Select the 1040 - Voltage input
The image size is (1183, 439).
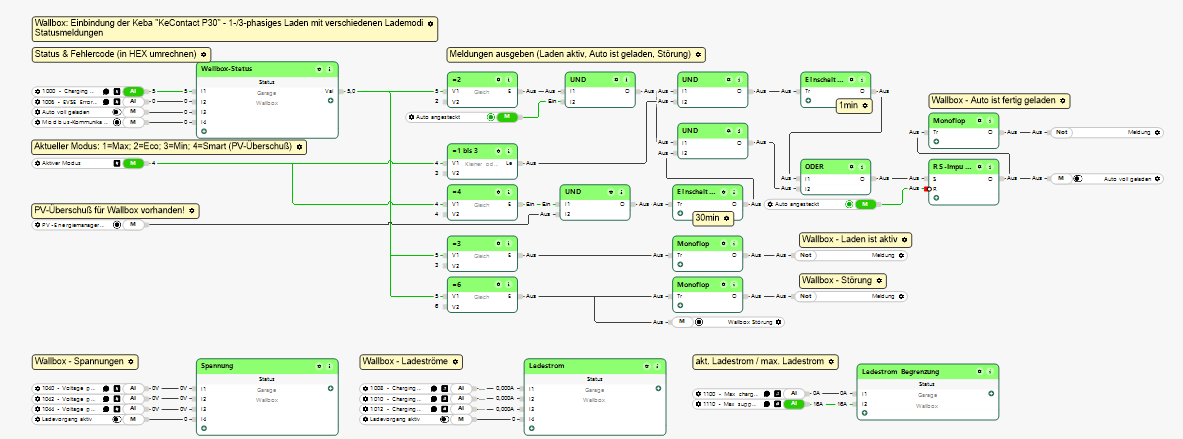[x=89, y=388]
